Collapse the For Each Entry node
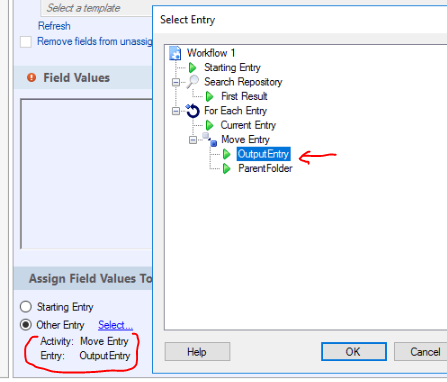The image size is (447, 382). tap(176, 111)
